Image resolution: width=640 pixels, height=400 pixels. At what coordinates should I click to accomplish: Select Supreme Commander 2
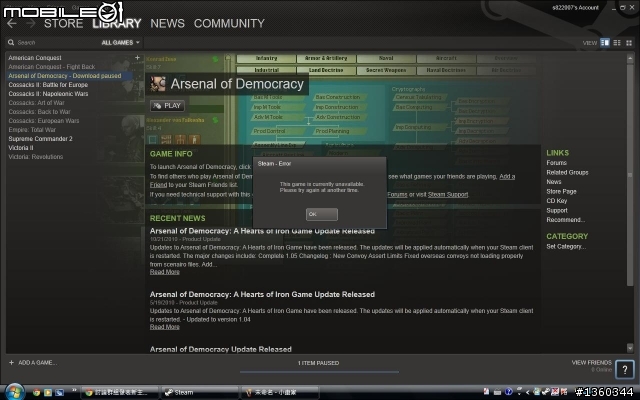point(40,139)
